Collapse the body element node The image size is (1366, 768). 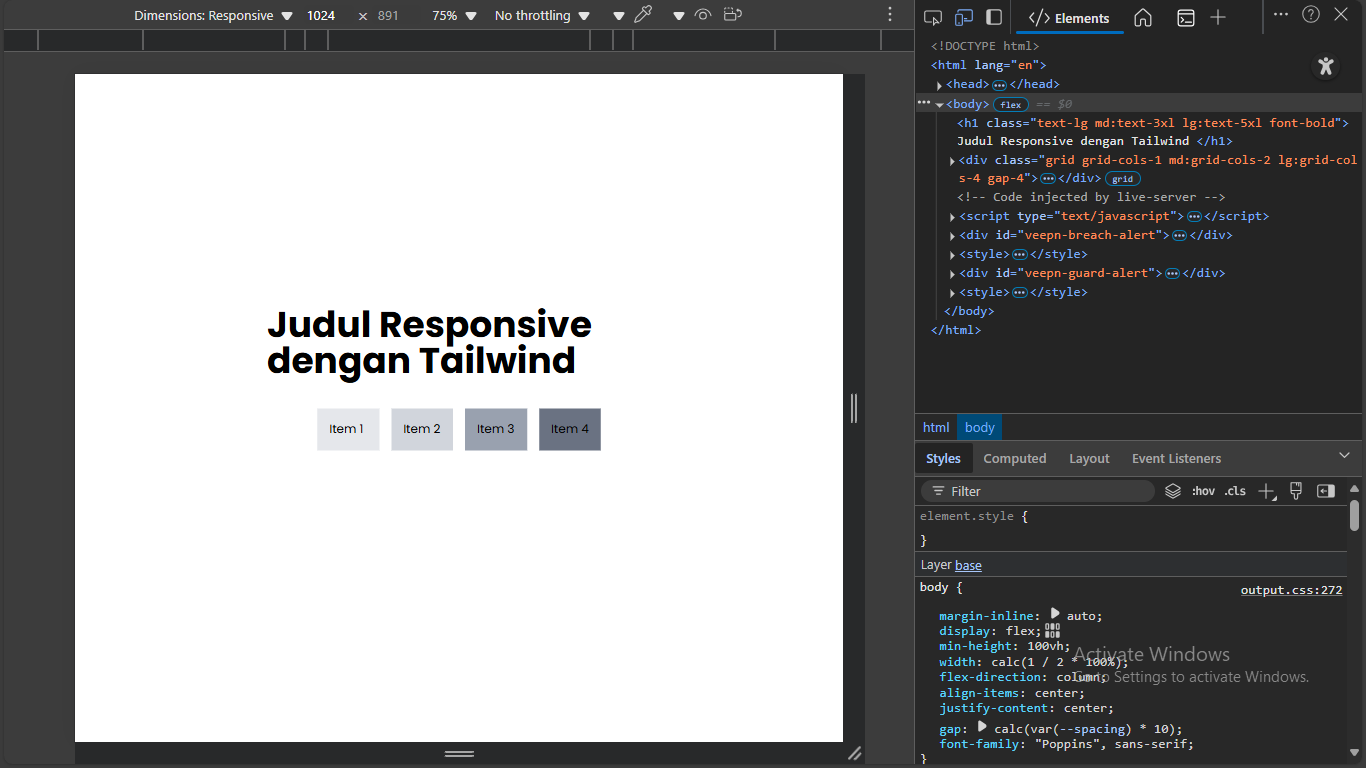pyautogui.click(x=939, y=104)
